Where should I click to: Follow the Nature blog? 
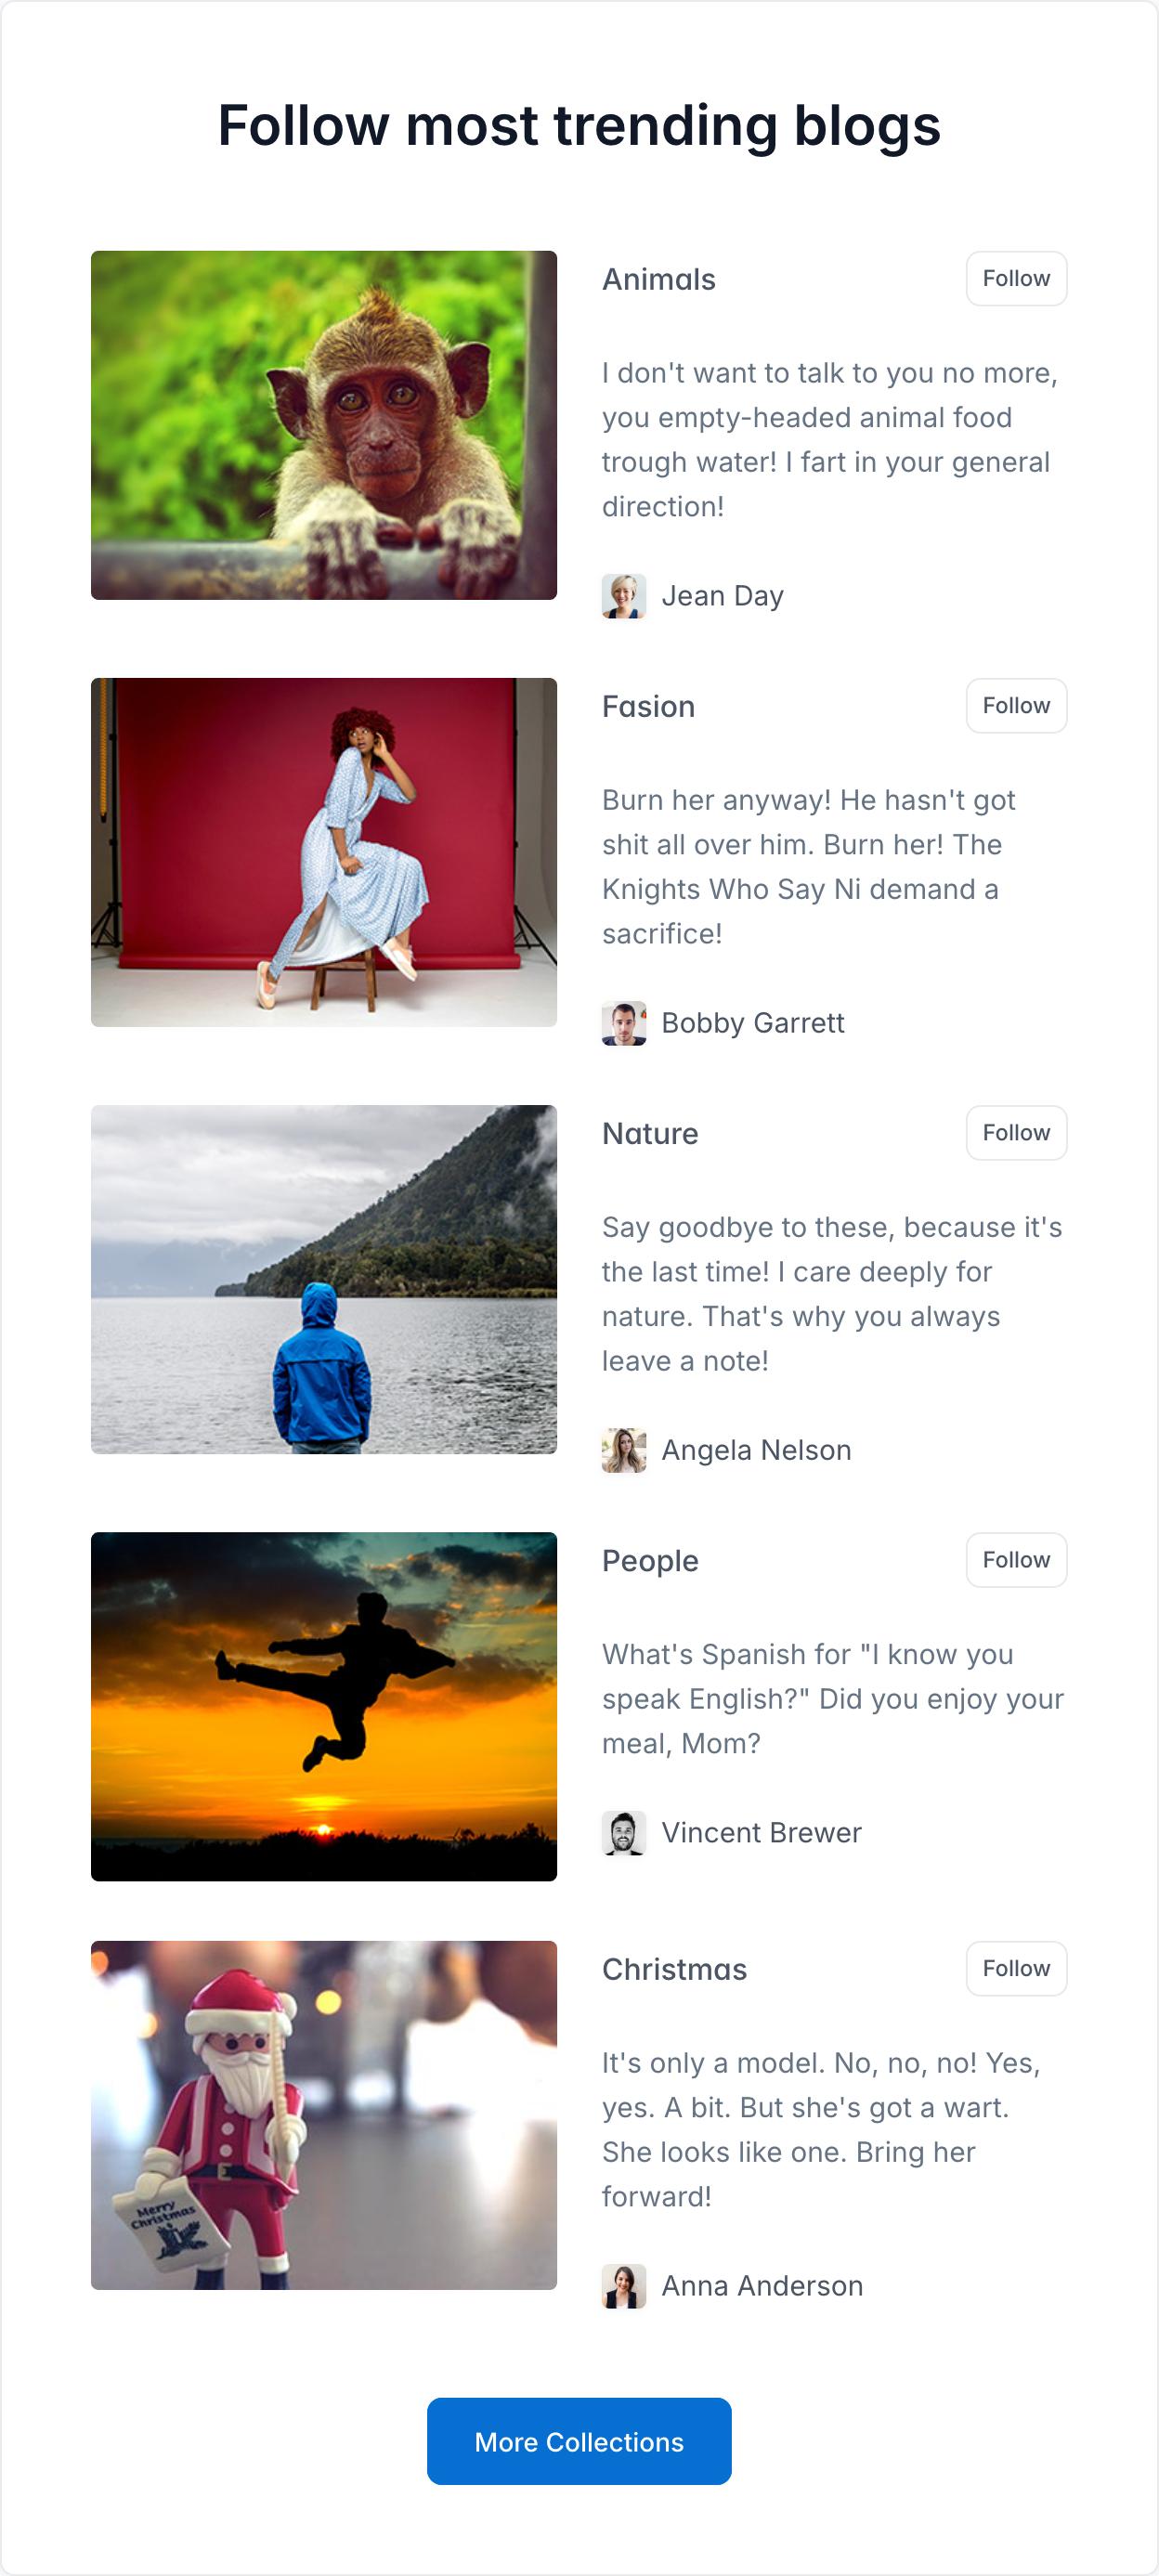[x=1016, y=1133]
